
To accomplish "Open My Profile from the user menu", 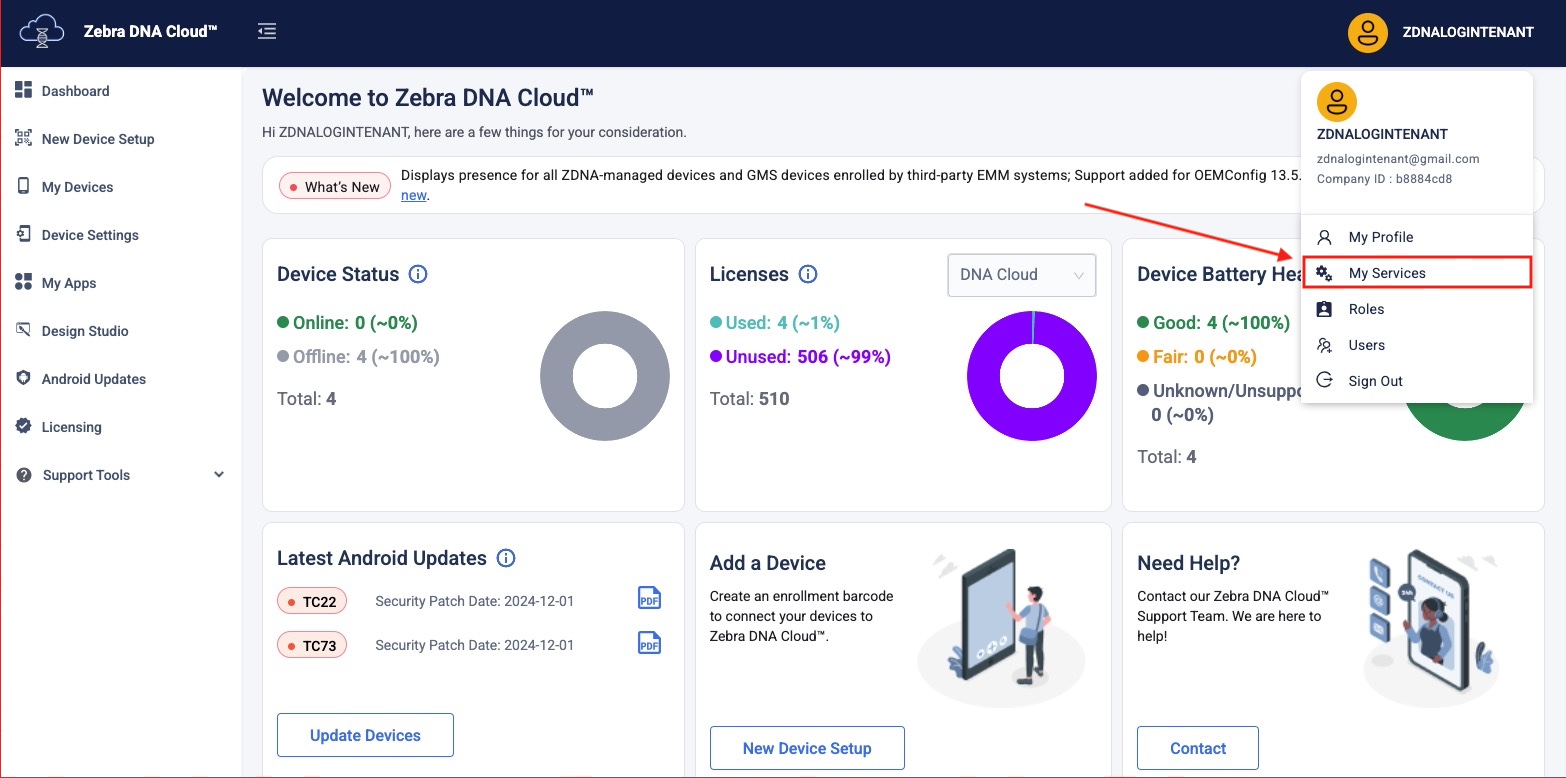I will (x=1380, y=237).
